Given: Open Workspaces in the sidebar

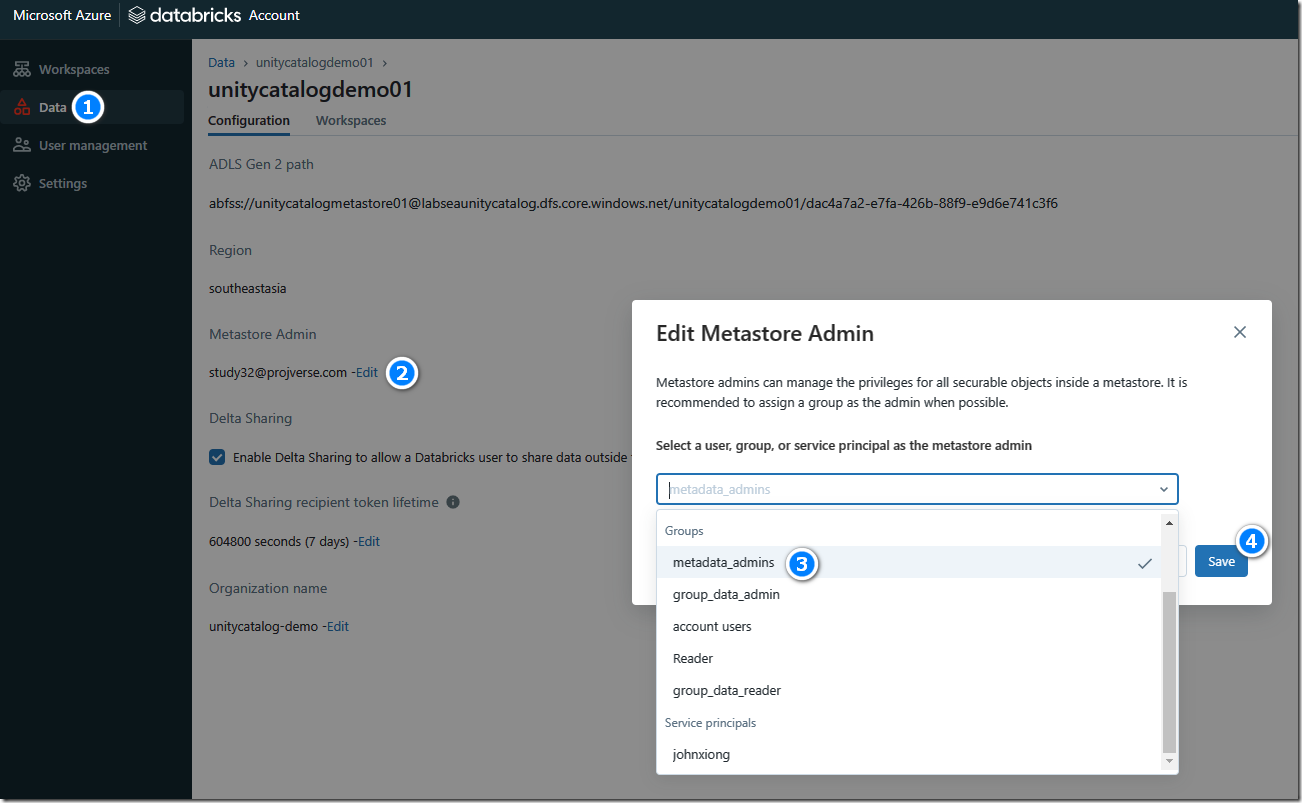Looking at the screenshot, I should [74, 70].
